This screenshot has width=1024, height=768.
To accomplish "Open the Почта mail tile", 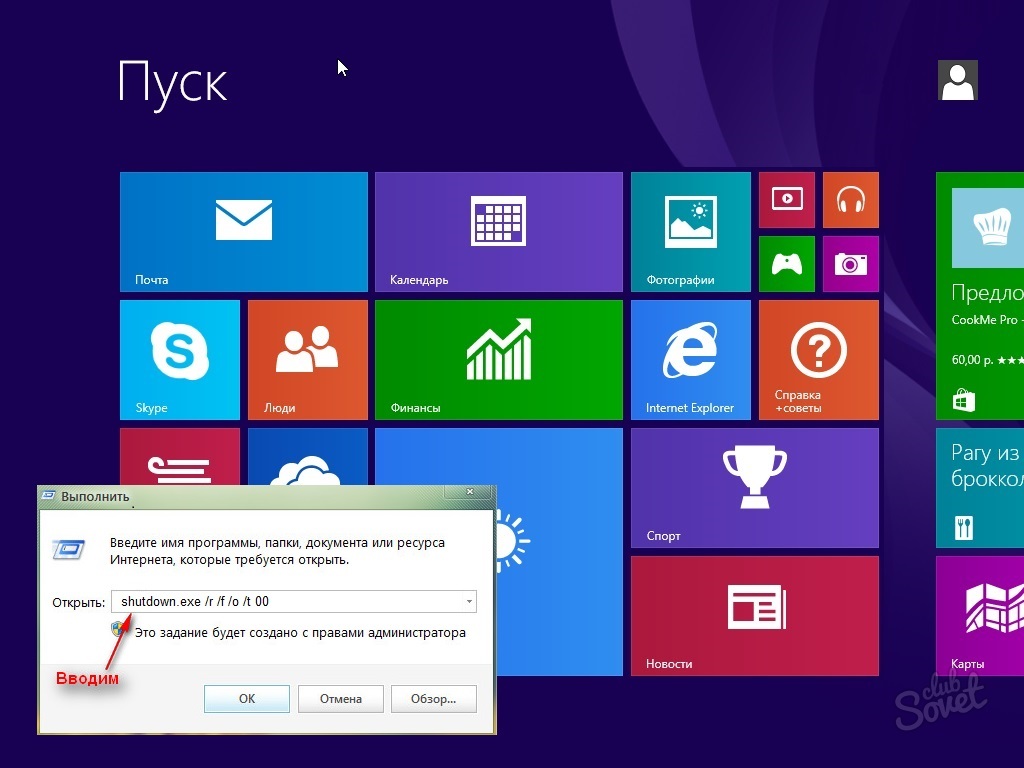I will (243, 231).
